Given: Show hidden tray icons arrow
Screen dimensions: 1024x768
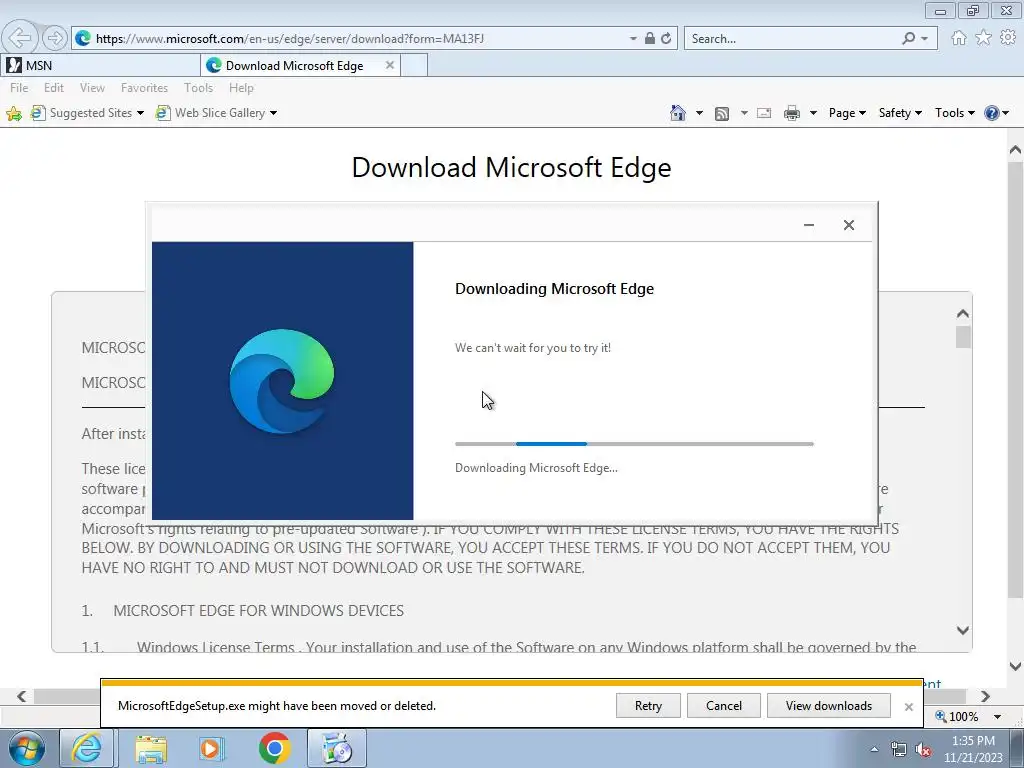Looking at the screenshot, I should click(x=874, y=749).
